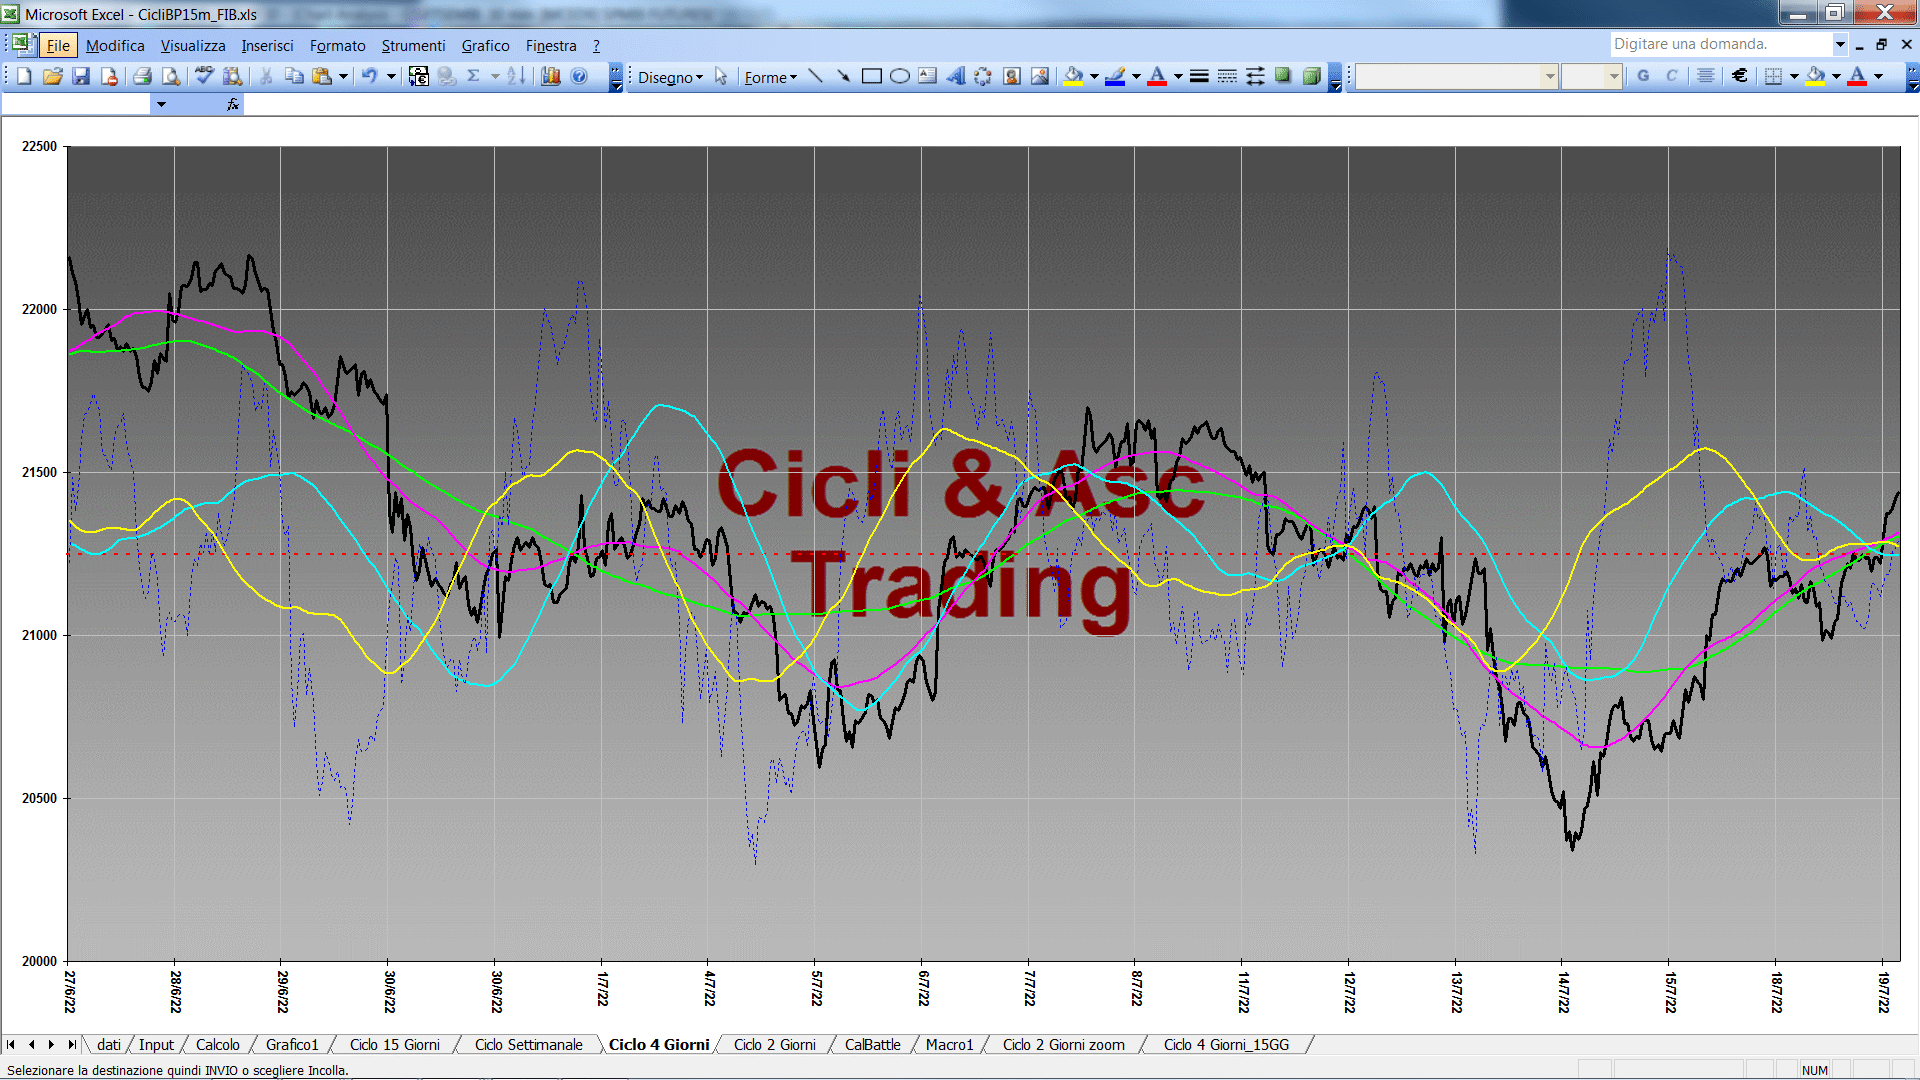1920x1080 pixels.
Task: Click the Digitare una domanda help field
Action: 1720,44
